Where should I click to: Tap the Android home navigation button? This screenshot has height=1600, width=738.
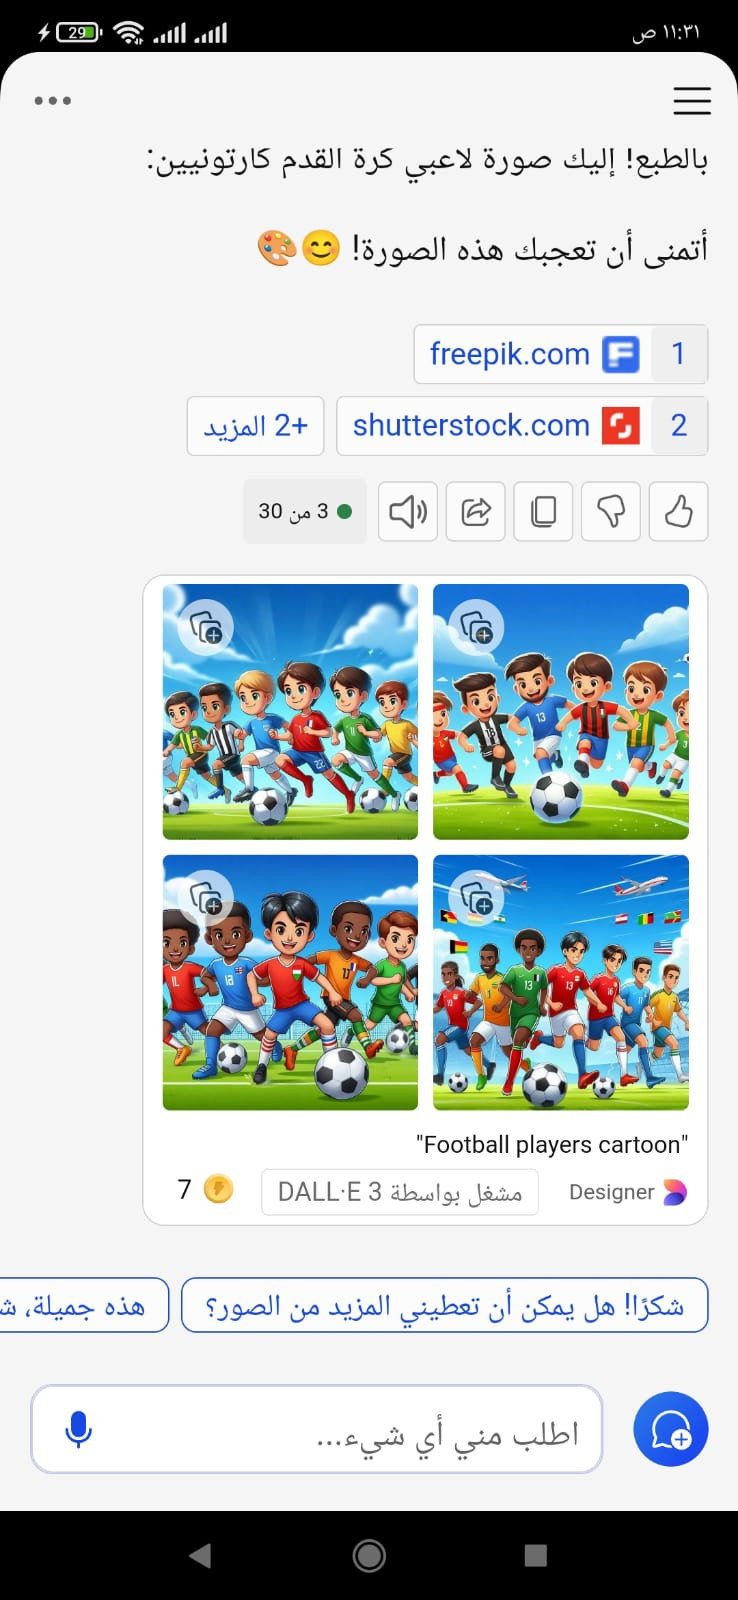pos(369,1555)
